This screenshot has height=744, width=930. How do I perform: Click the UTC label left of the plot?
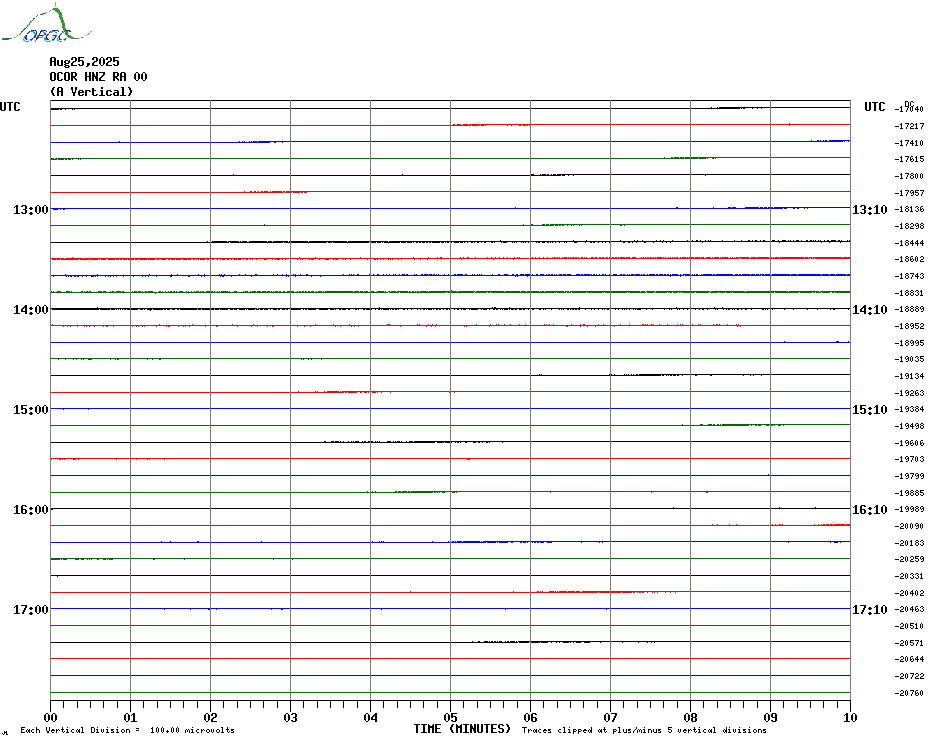pos(10,107)
